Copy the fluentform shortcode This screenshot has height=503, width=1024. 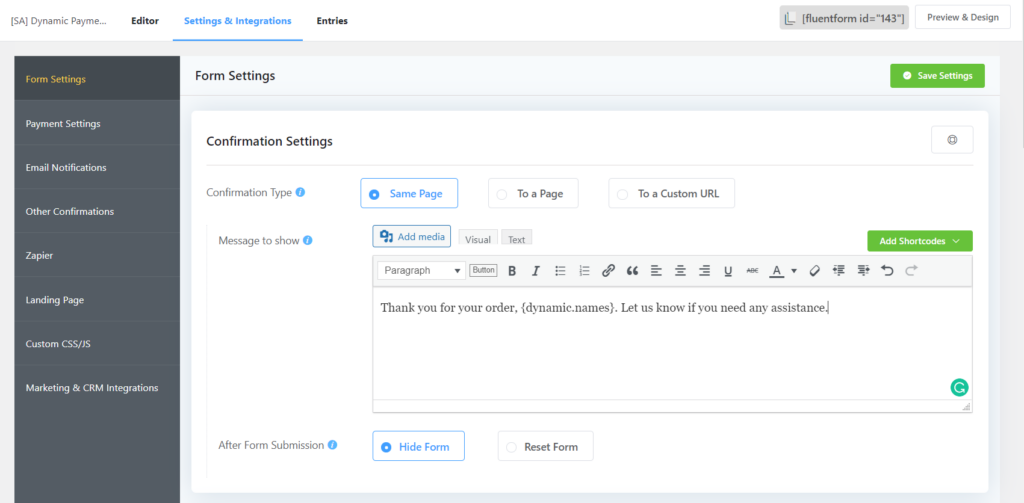click(844, 18)
